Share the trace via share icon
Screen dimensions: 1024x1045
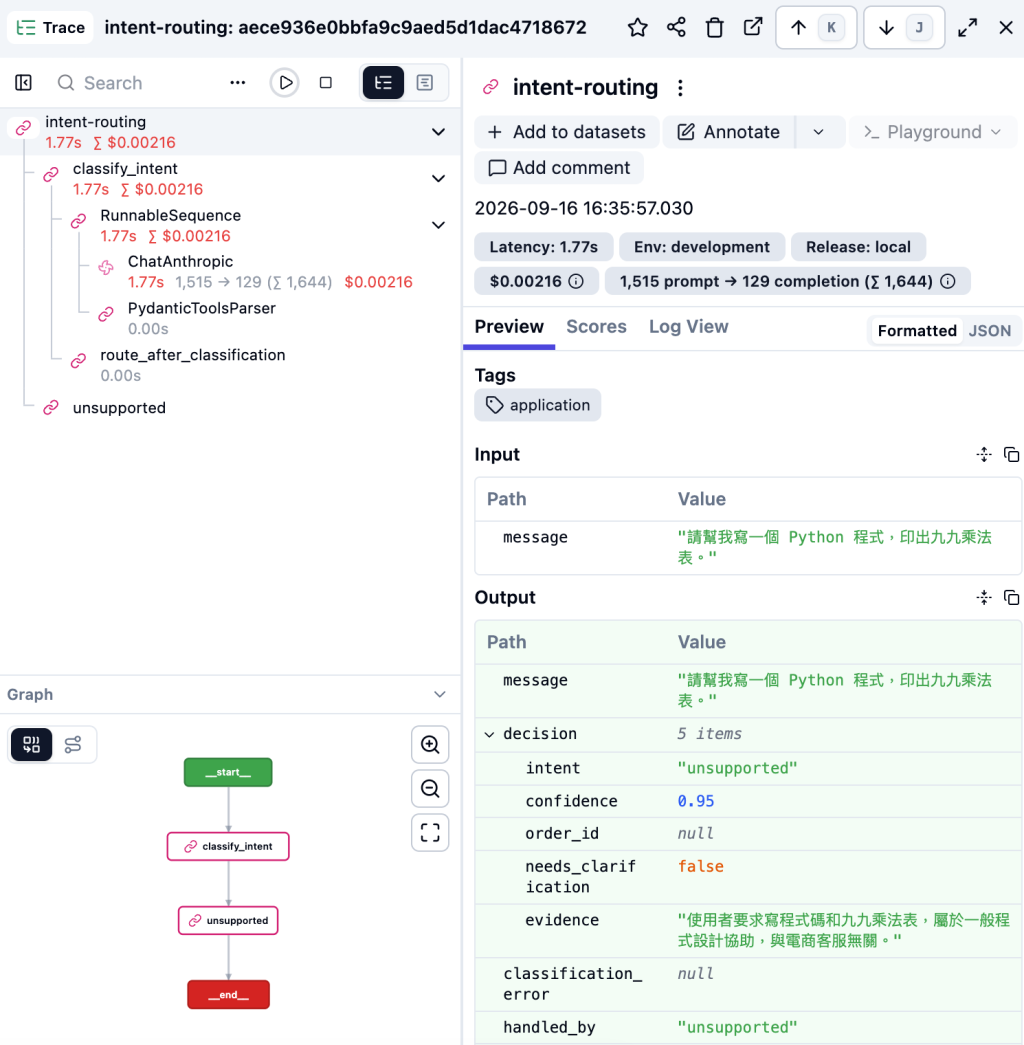point(676,27)
